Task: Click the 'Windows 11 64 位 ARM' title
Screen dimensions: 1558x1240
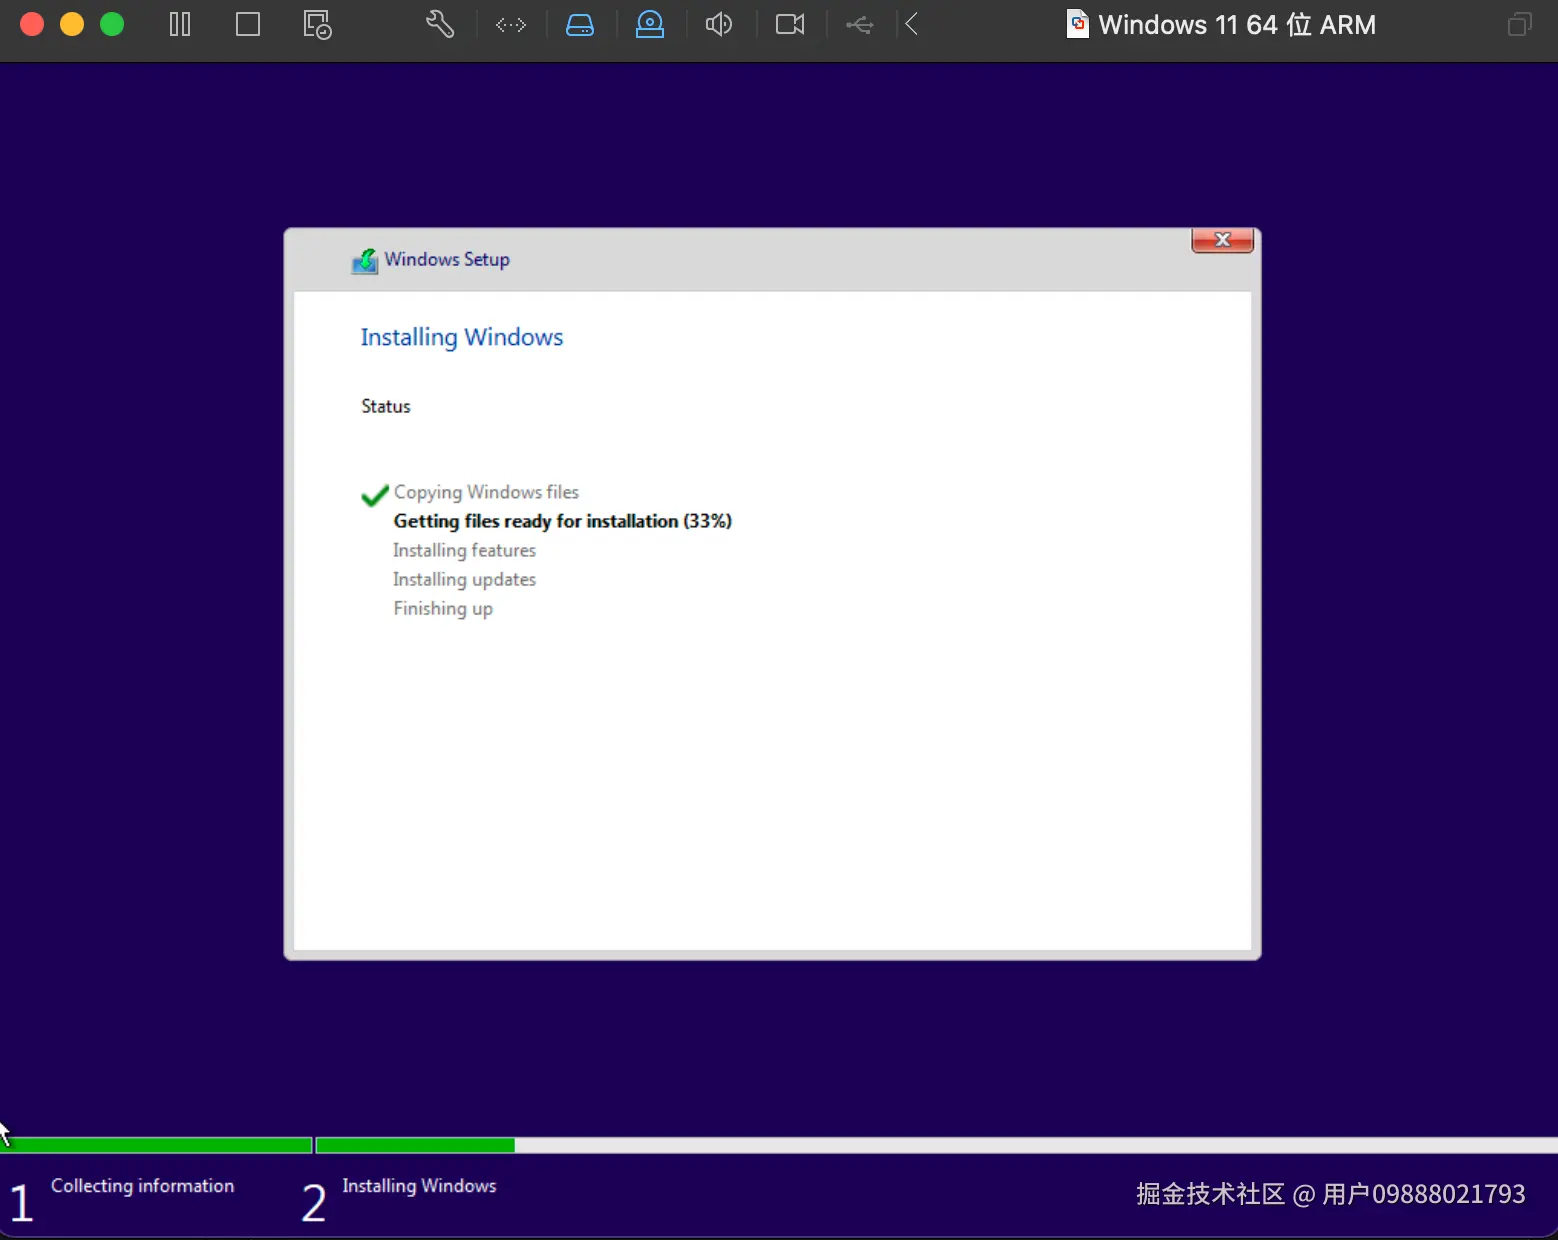Action: (x=1237, y=24)
